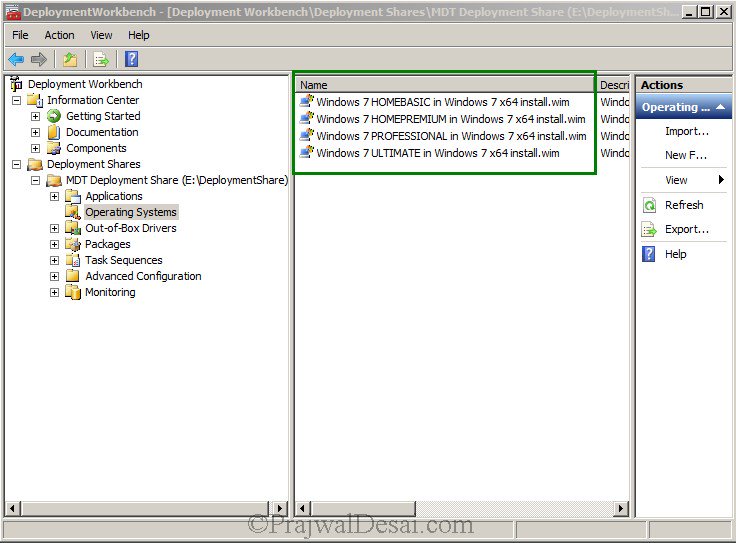Expand the Packages node
The height and width of the screenshot is (543, 736).
point(54,244)
